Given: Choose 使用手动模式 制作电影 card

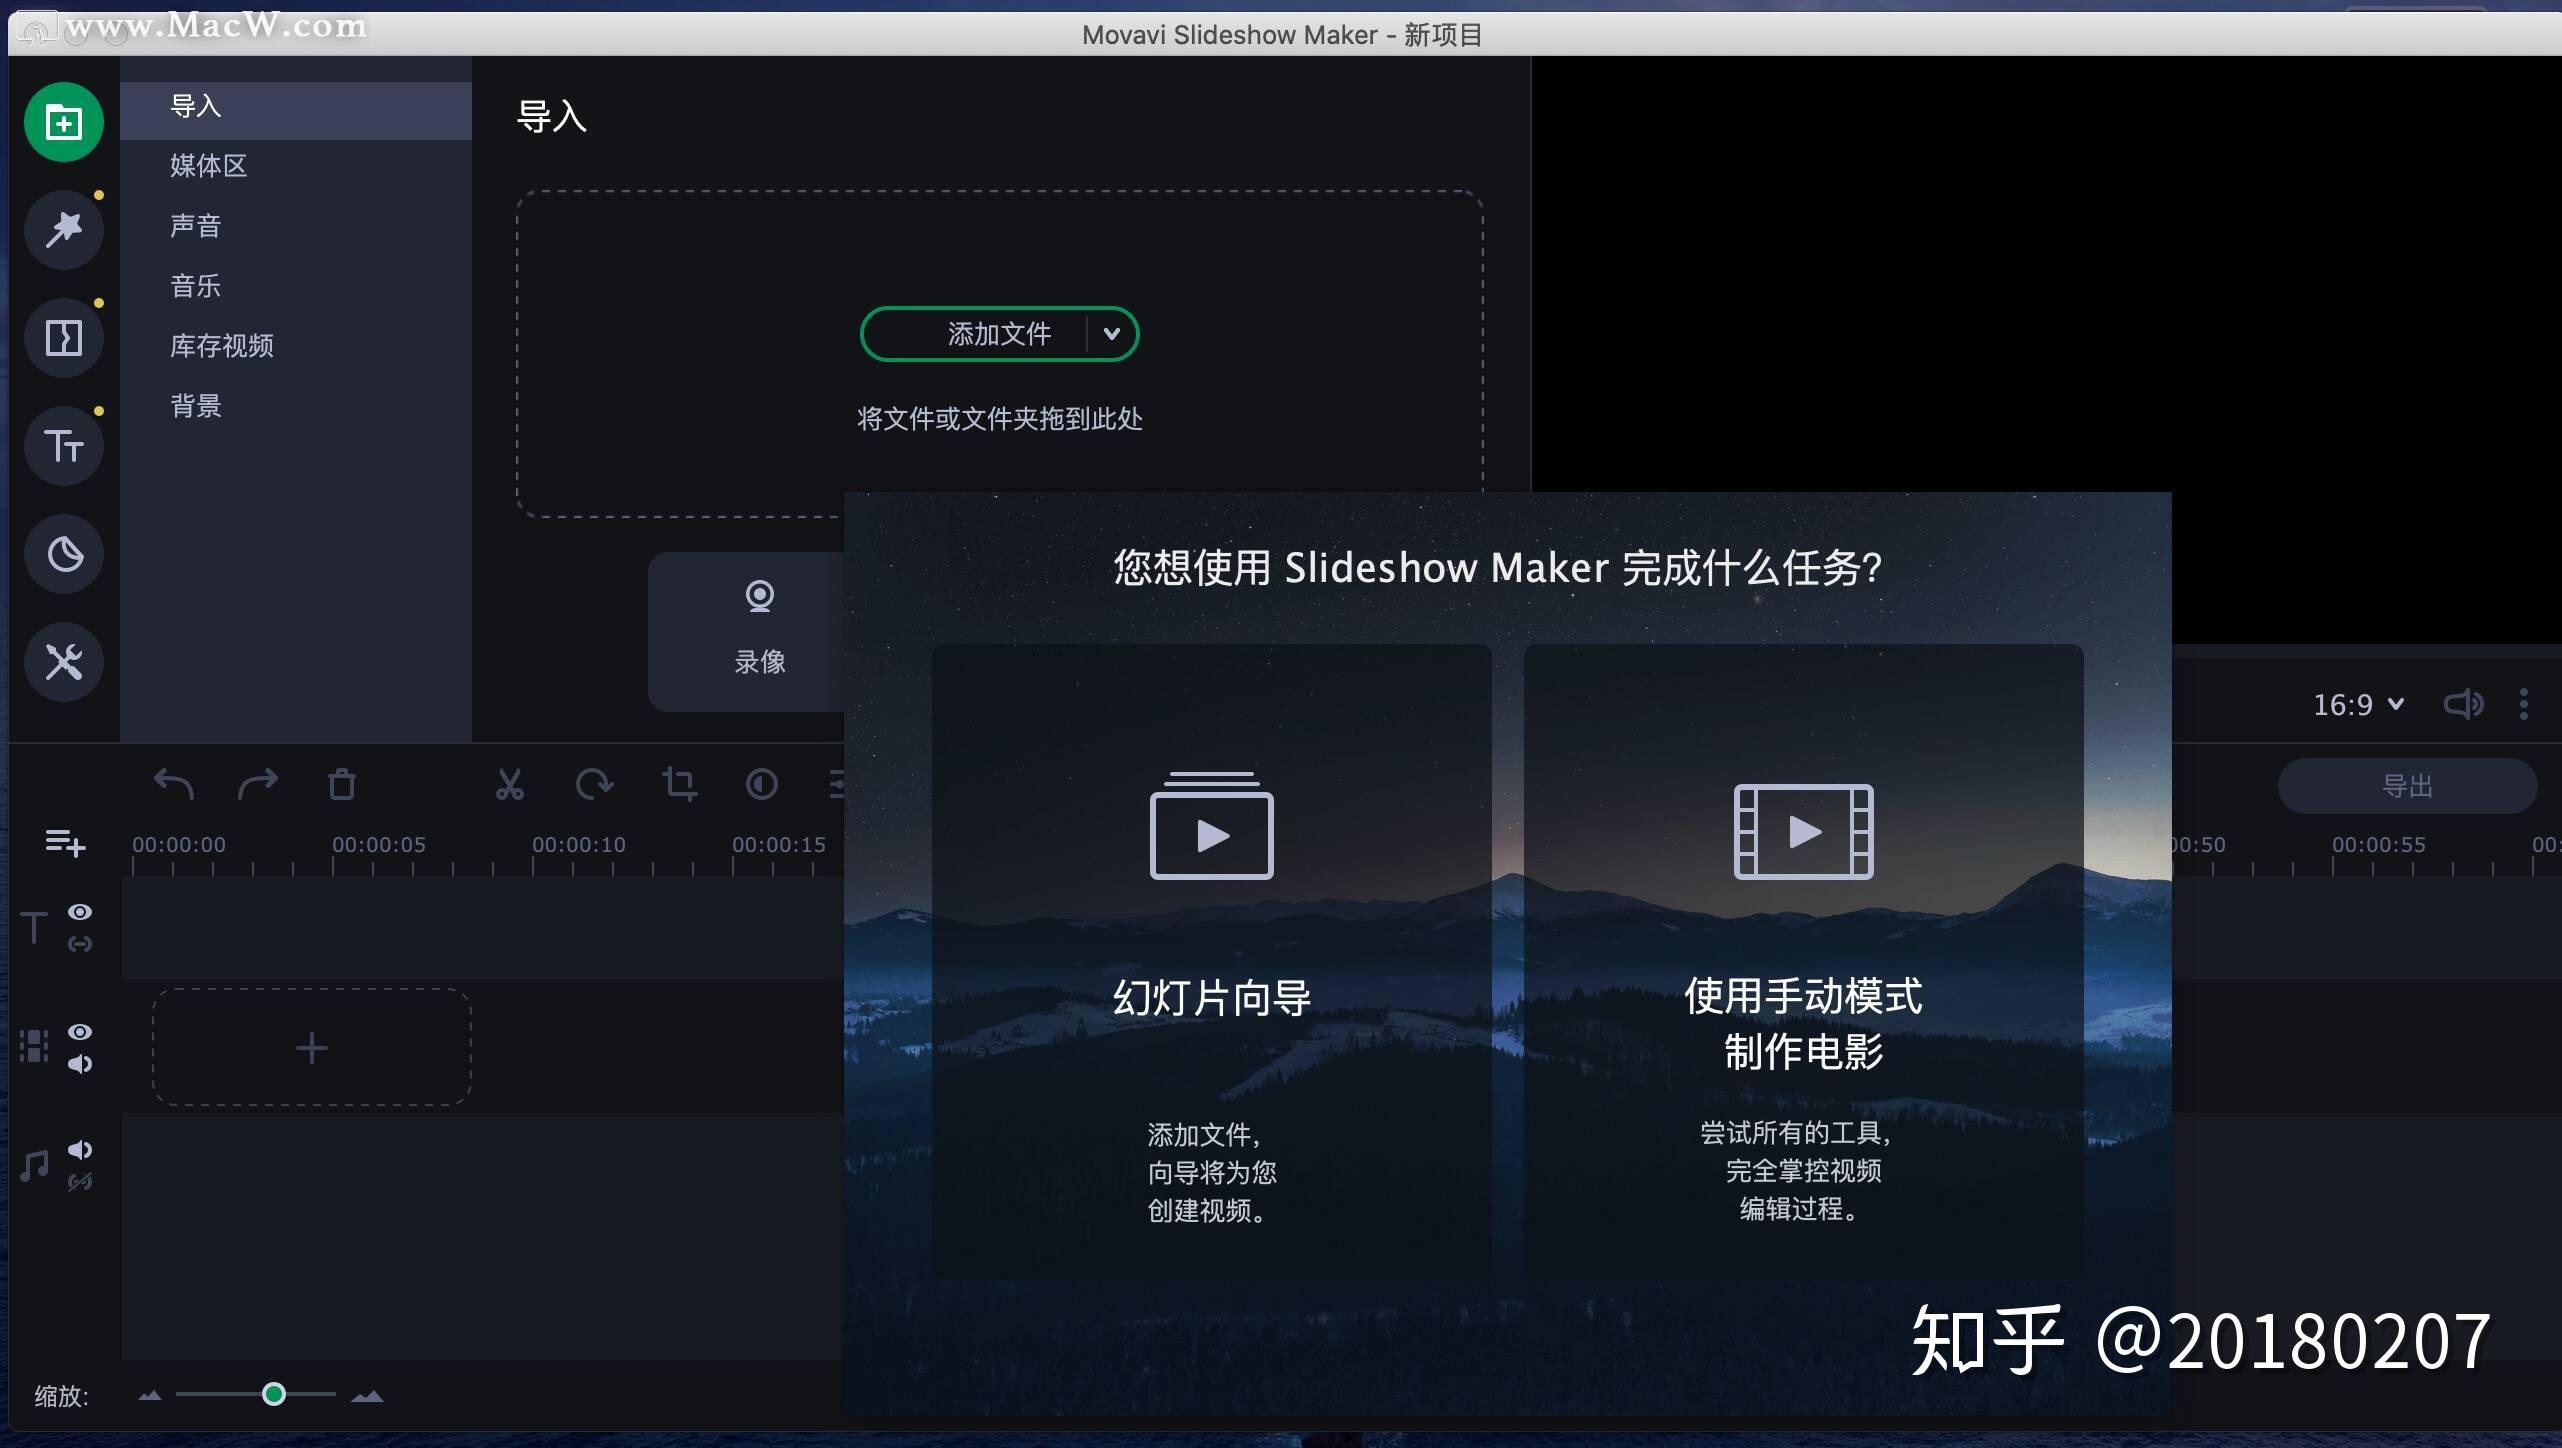Looking at the screenshot, I should coord(1803,961).
